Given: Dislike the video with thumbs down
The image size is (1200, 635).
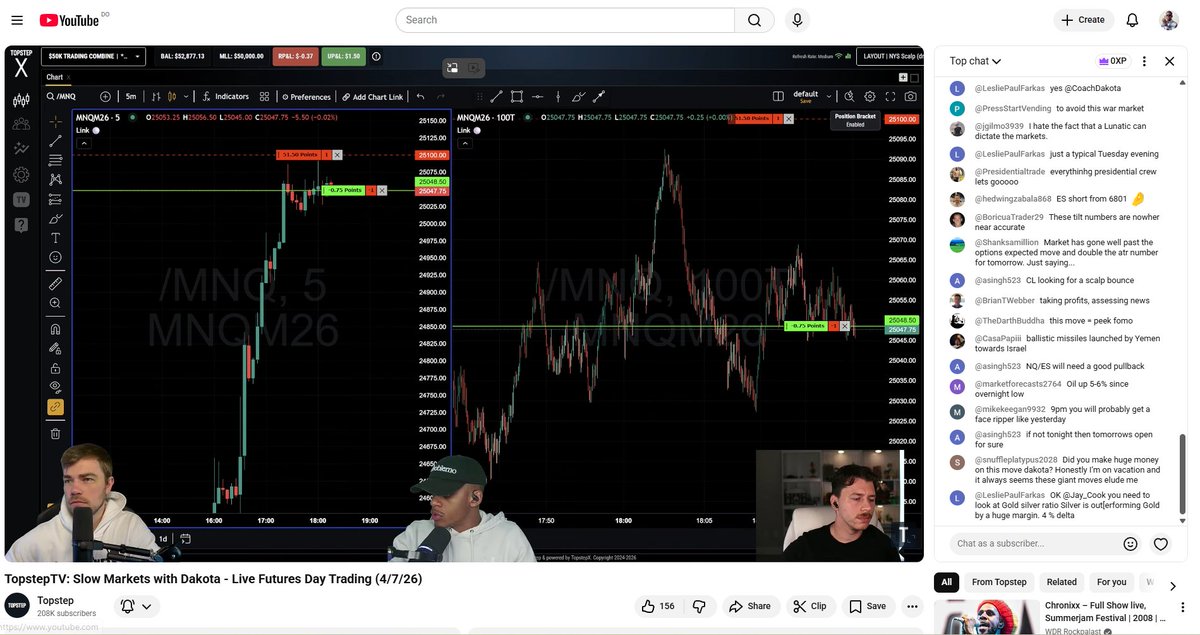Looking at the screenshot, I should tap(700, 606).
